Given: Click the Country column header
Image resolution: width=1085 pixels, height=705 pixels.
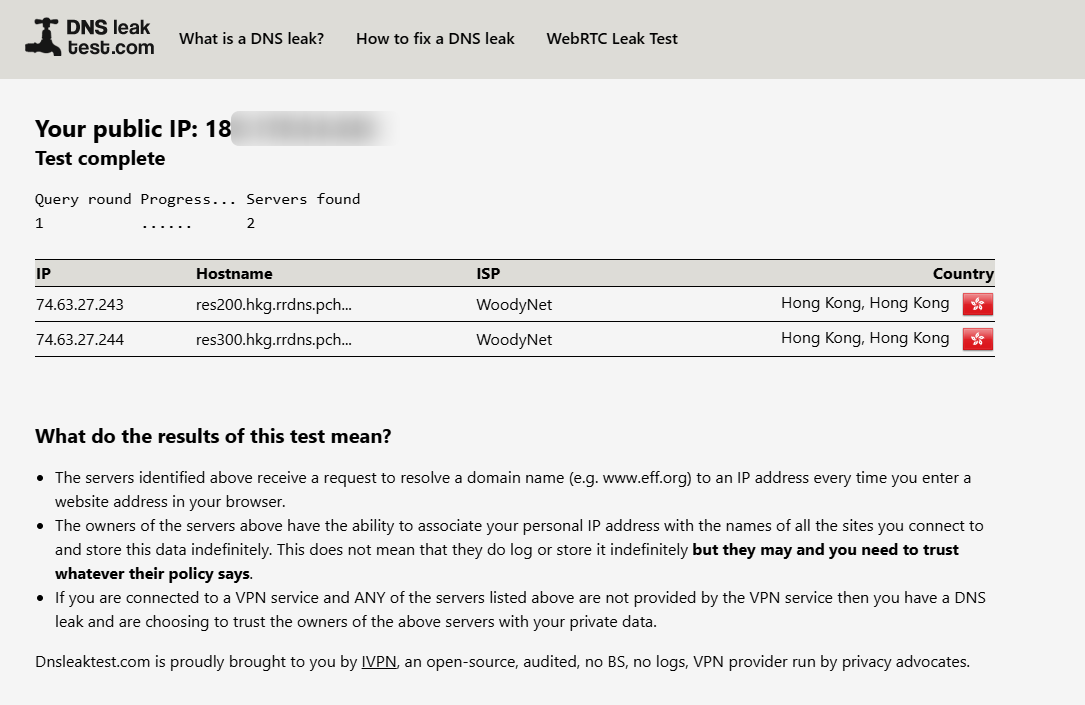Looking at the screenshot, I should 962,274.
